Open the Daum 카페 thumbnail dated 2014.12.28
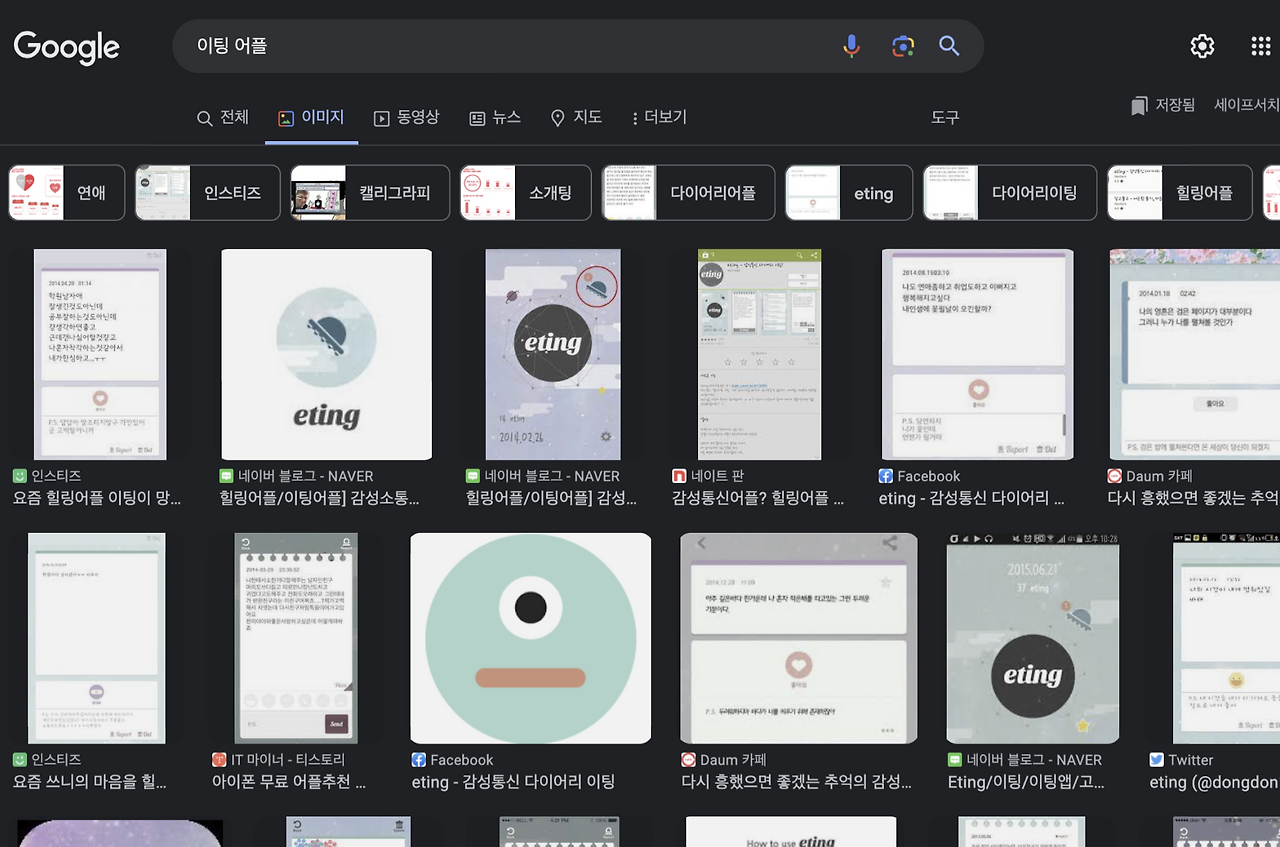1280x847 pixels. [x=799, y=638]
